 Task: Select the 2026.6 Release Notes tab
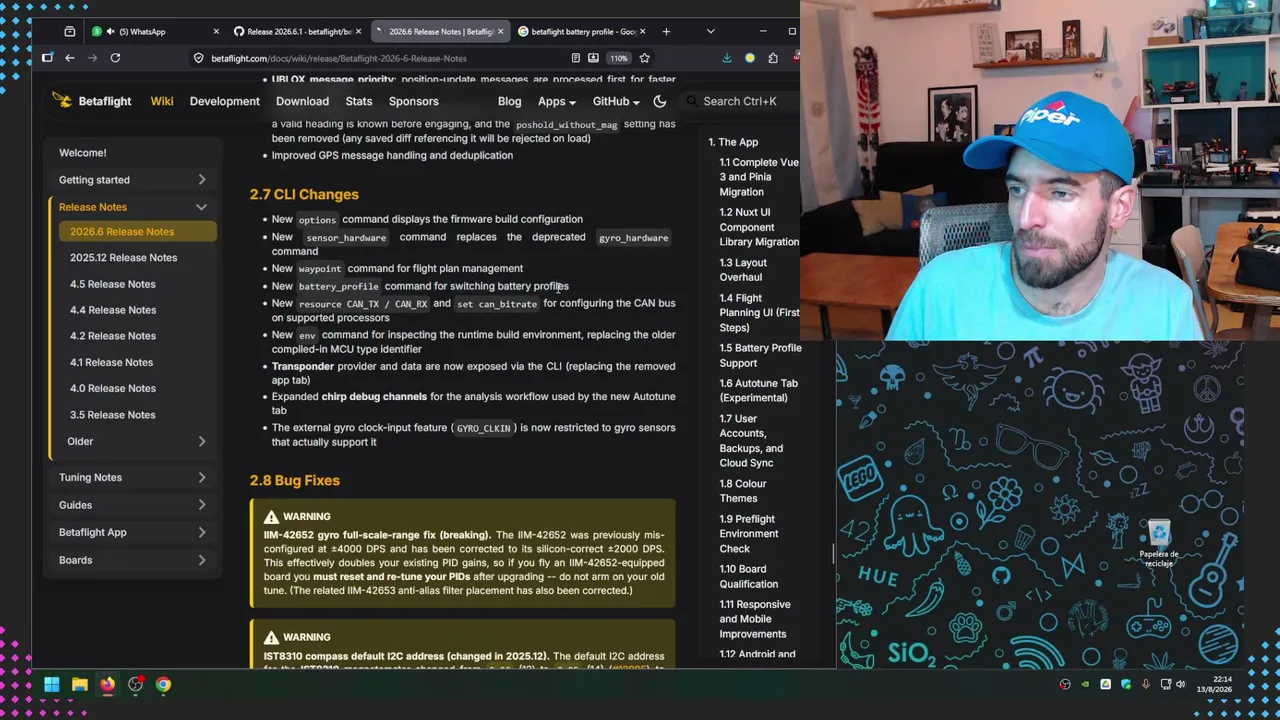(x=440, y=31)
